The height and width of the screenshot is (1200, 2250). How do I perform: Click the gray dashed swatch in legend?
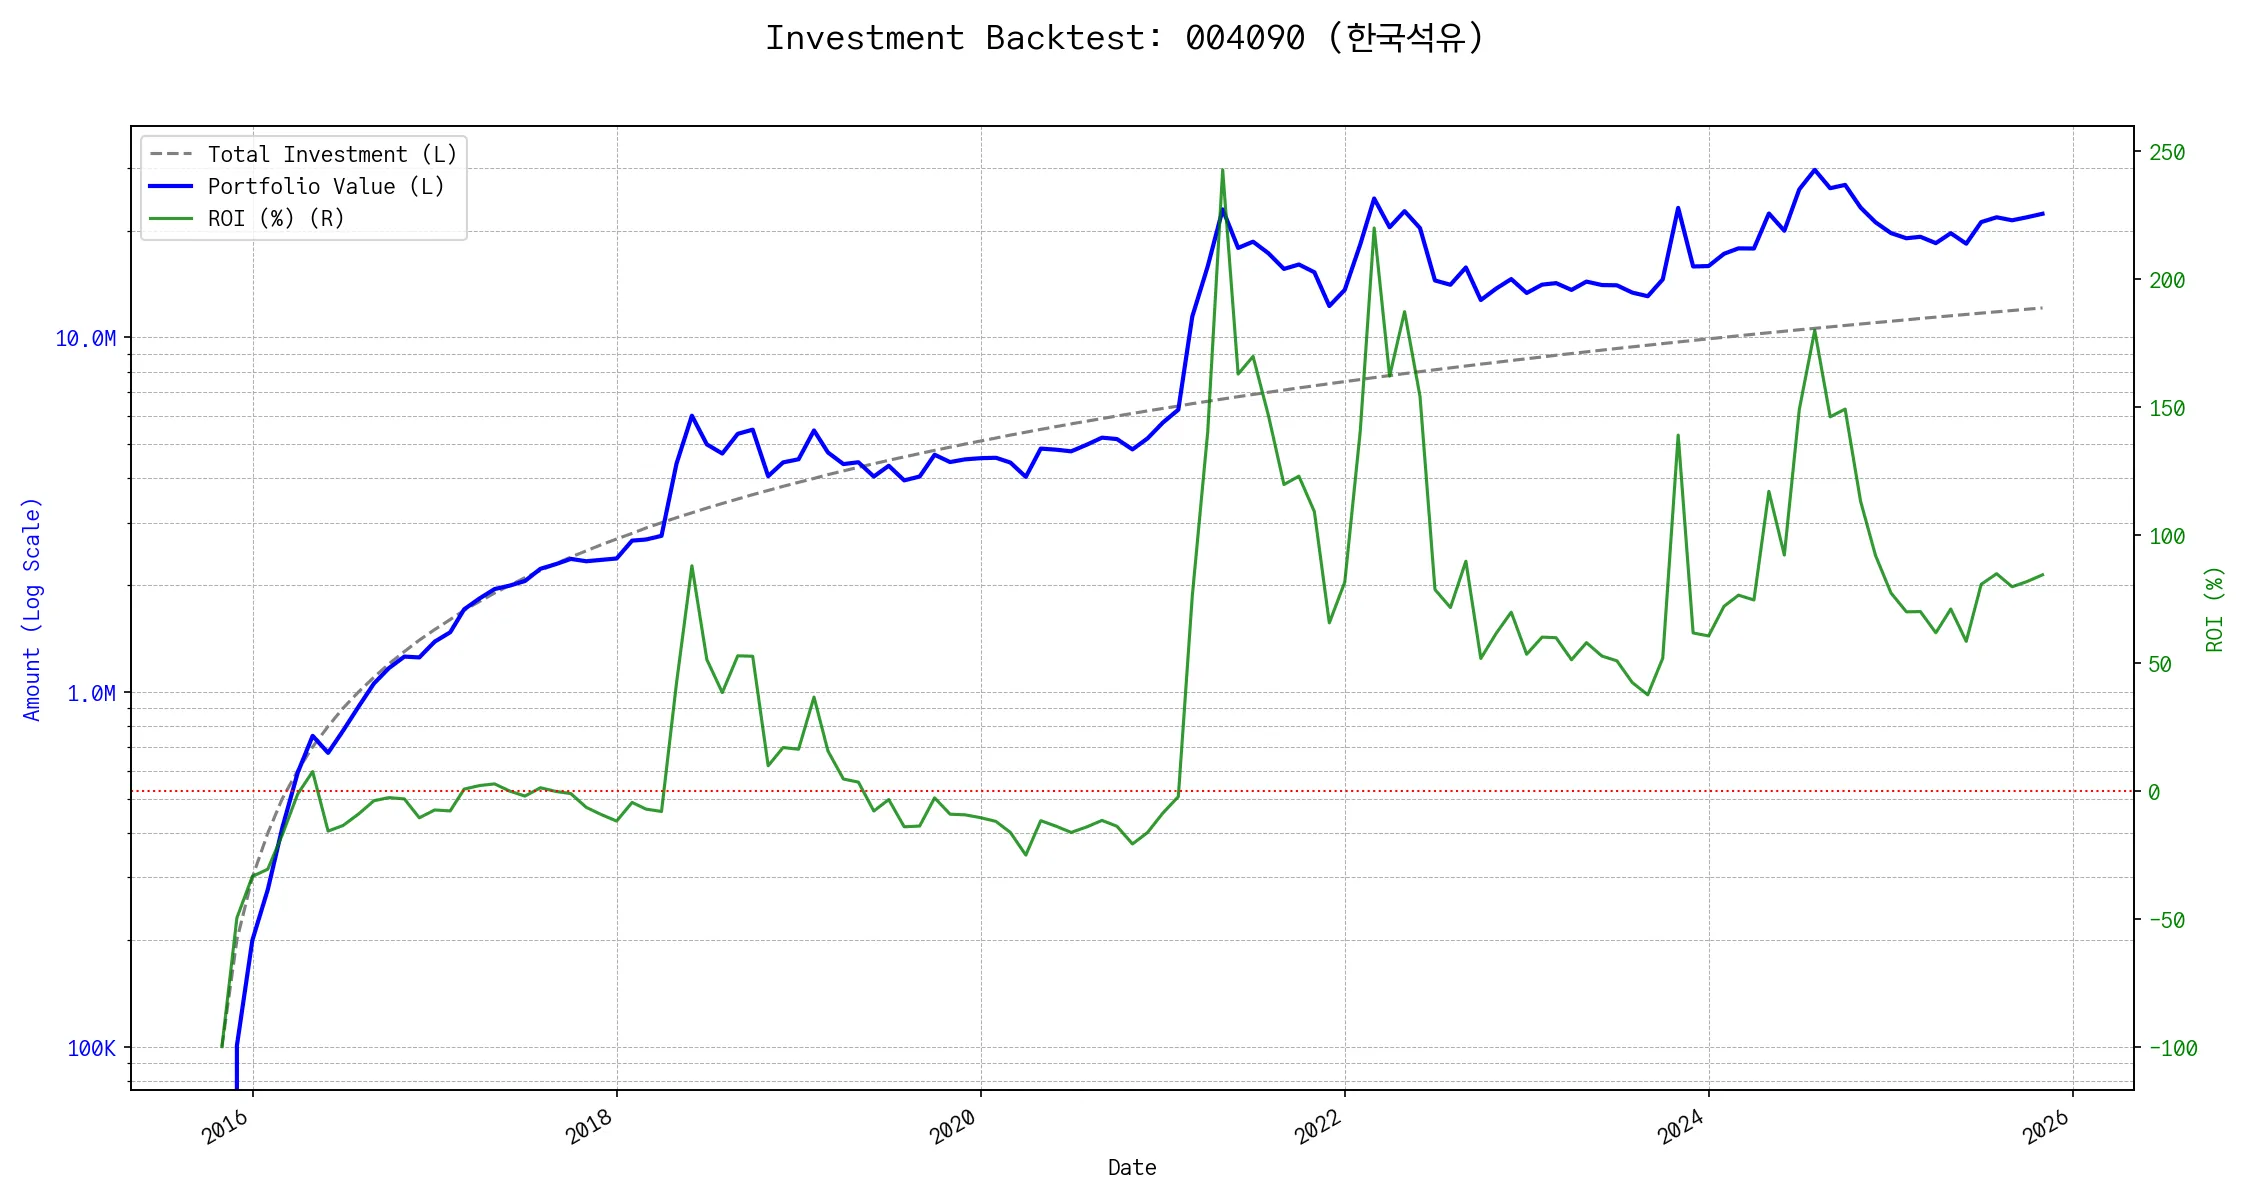170,154
